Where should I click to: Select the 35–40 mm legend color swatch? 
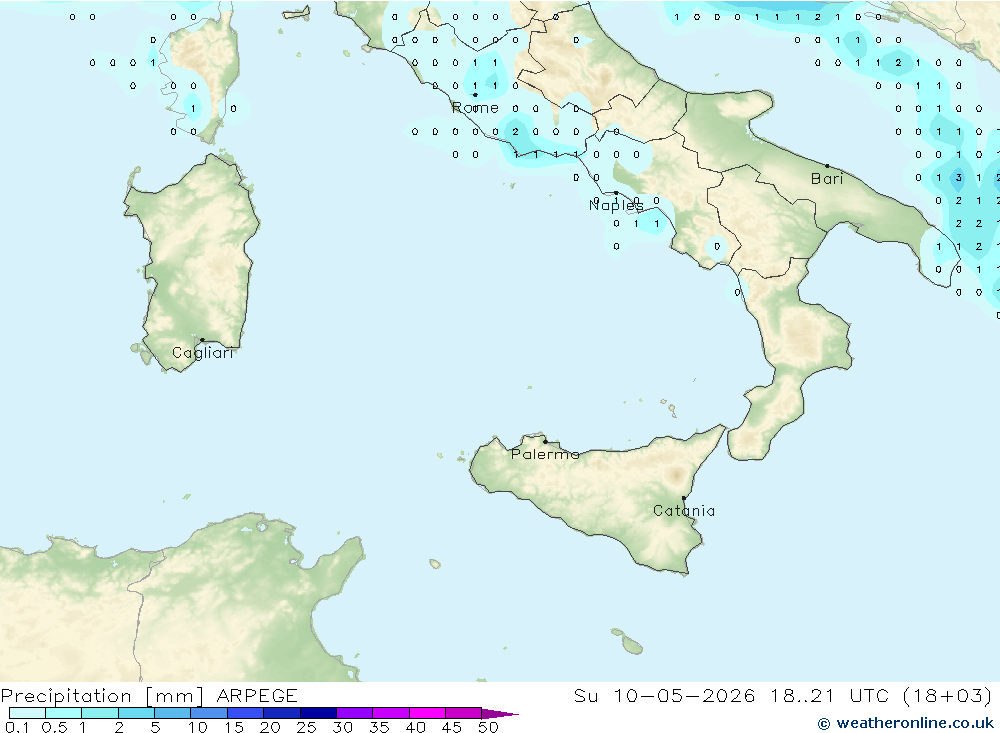pos(391,713)
